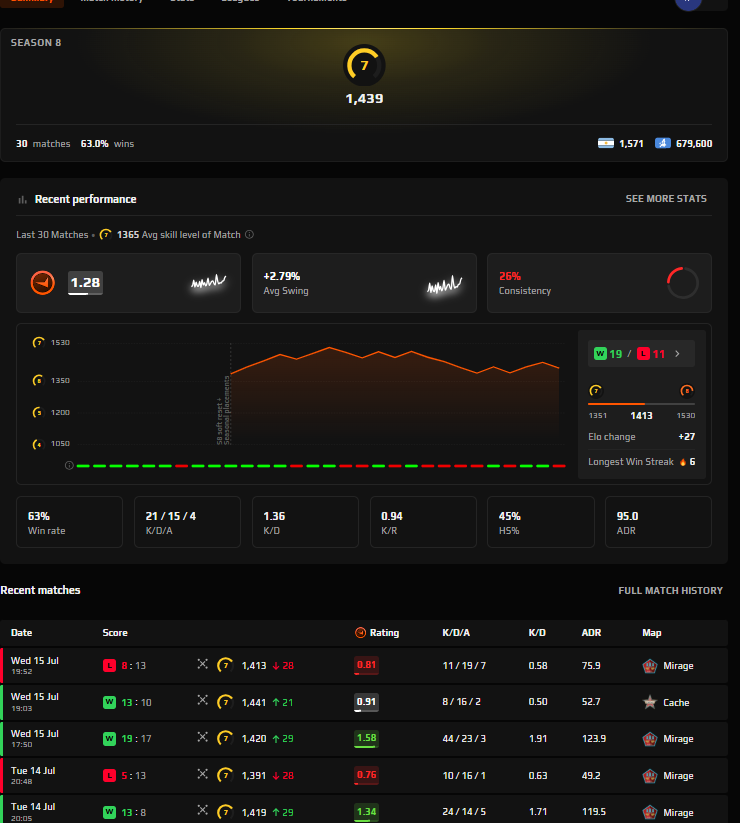Click Mirage map icon in 17:50 match
The image size is (740, 823).
point(650,739)
